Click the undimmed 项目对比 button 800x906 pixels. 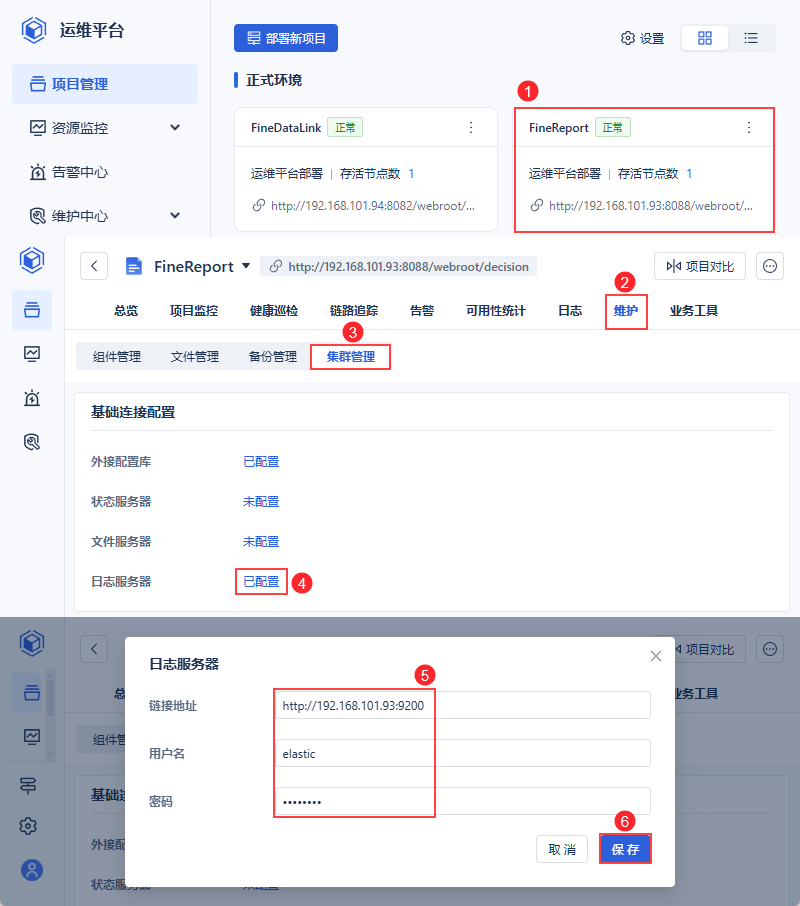[x=699, y=266]
